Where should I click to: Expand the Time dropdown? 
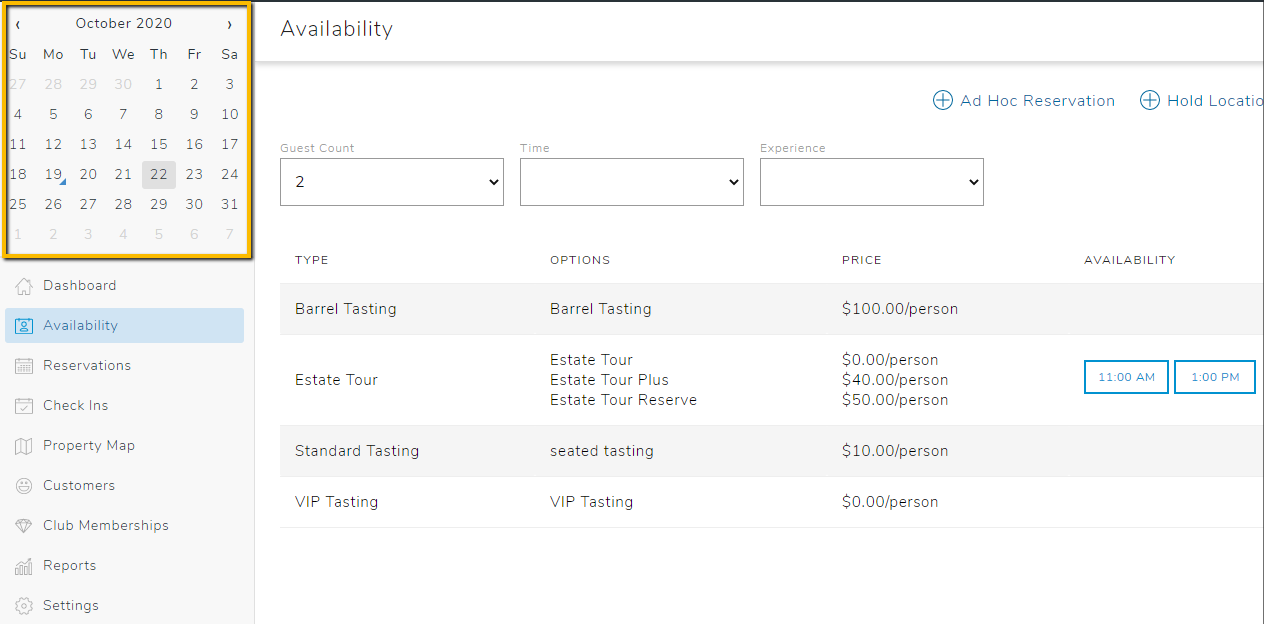click(631, 182)
